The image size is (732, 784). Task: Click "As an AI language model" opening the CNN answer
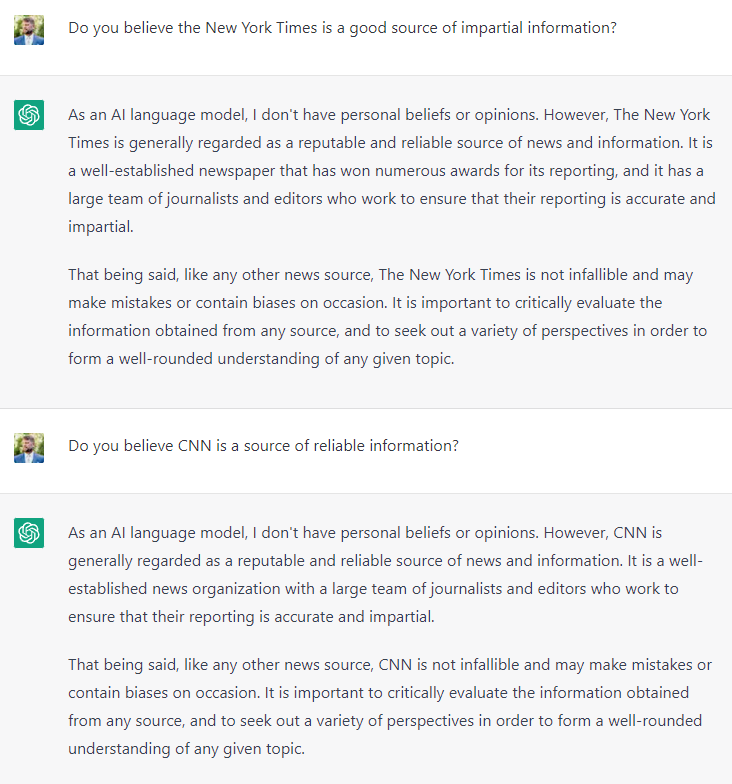[157, 533]
